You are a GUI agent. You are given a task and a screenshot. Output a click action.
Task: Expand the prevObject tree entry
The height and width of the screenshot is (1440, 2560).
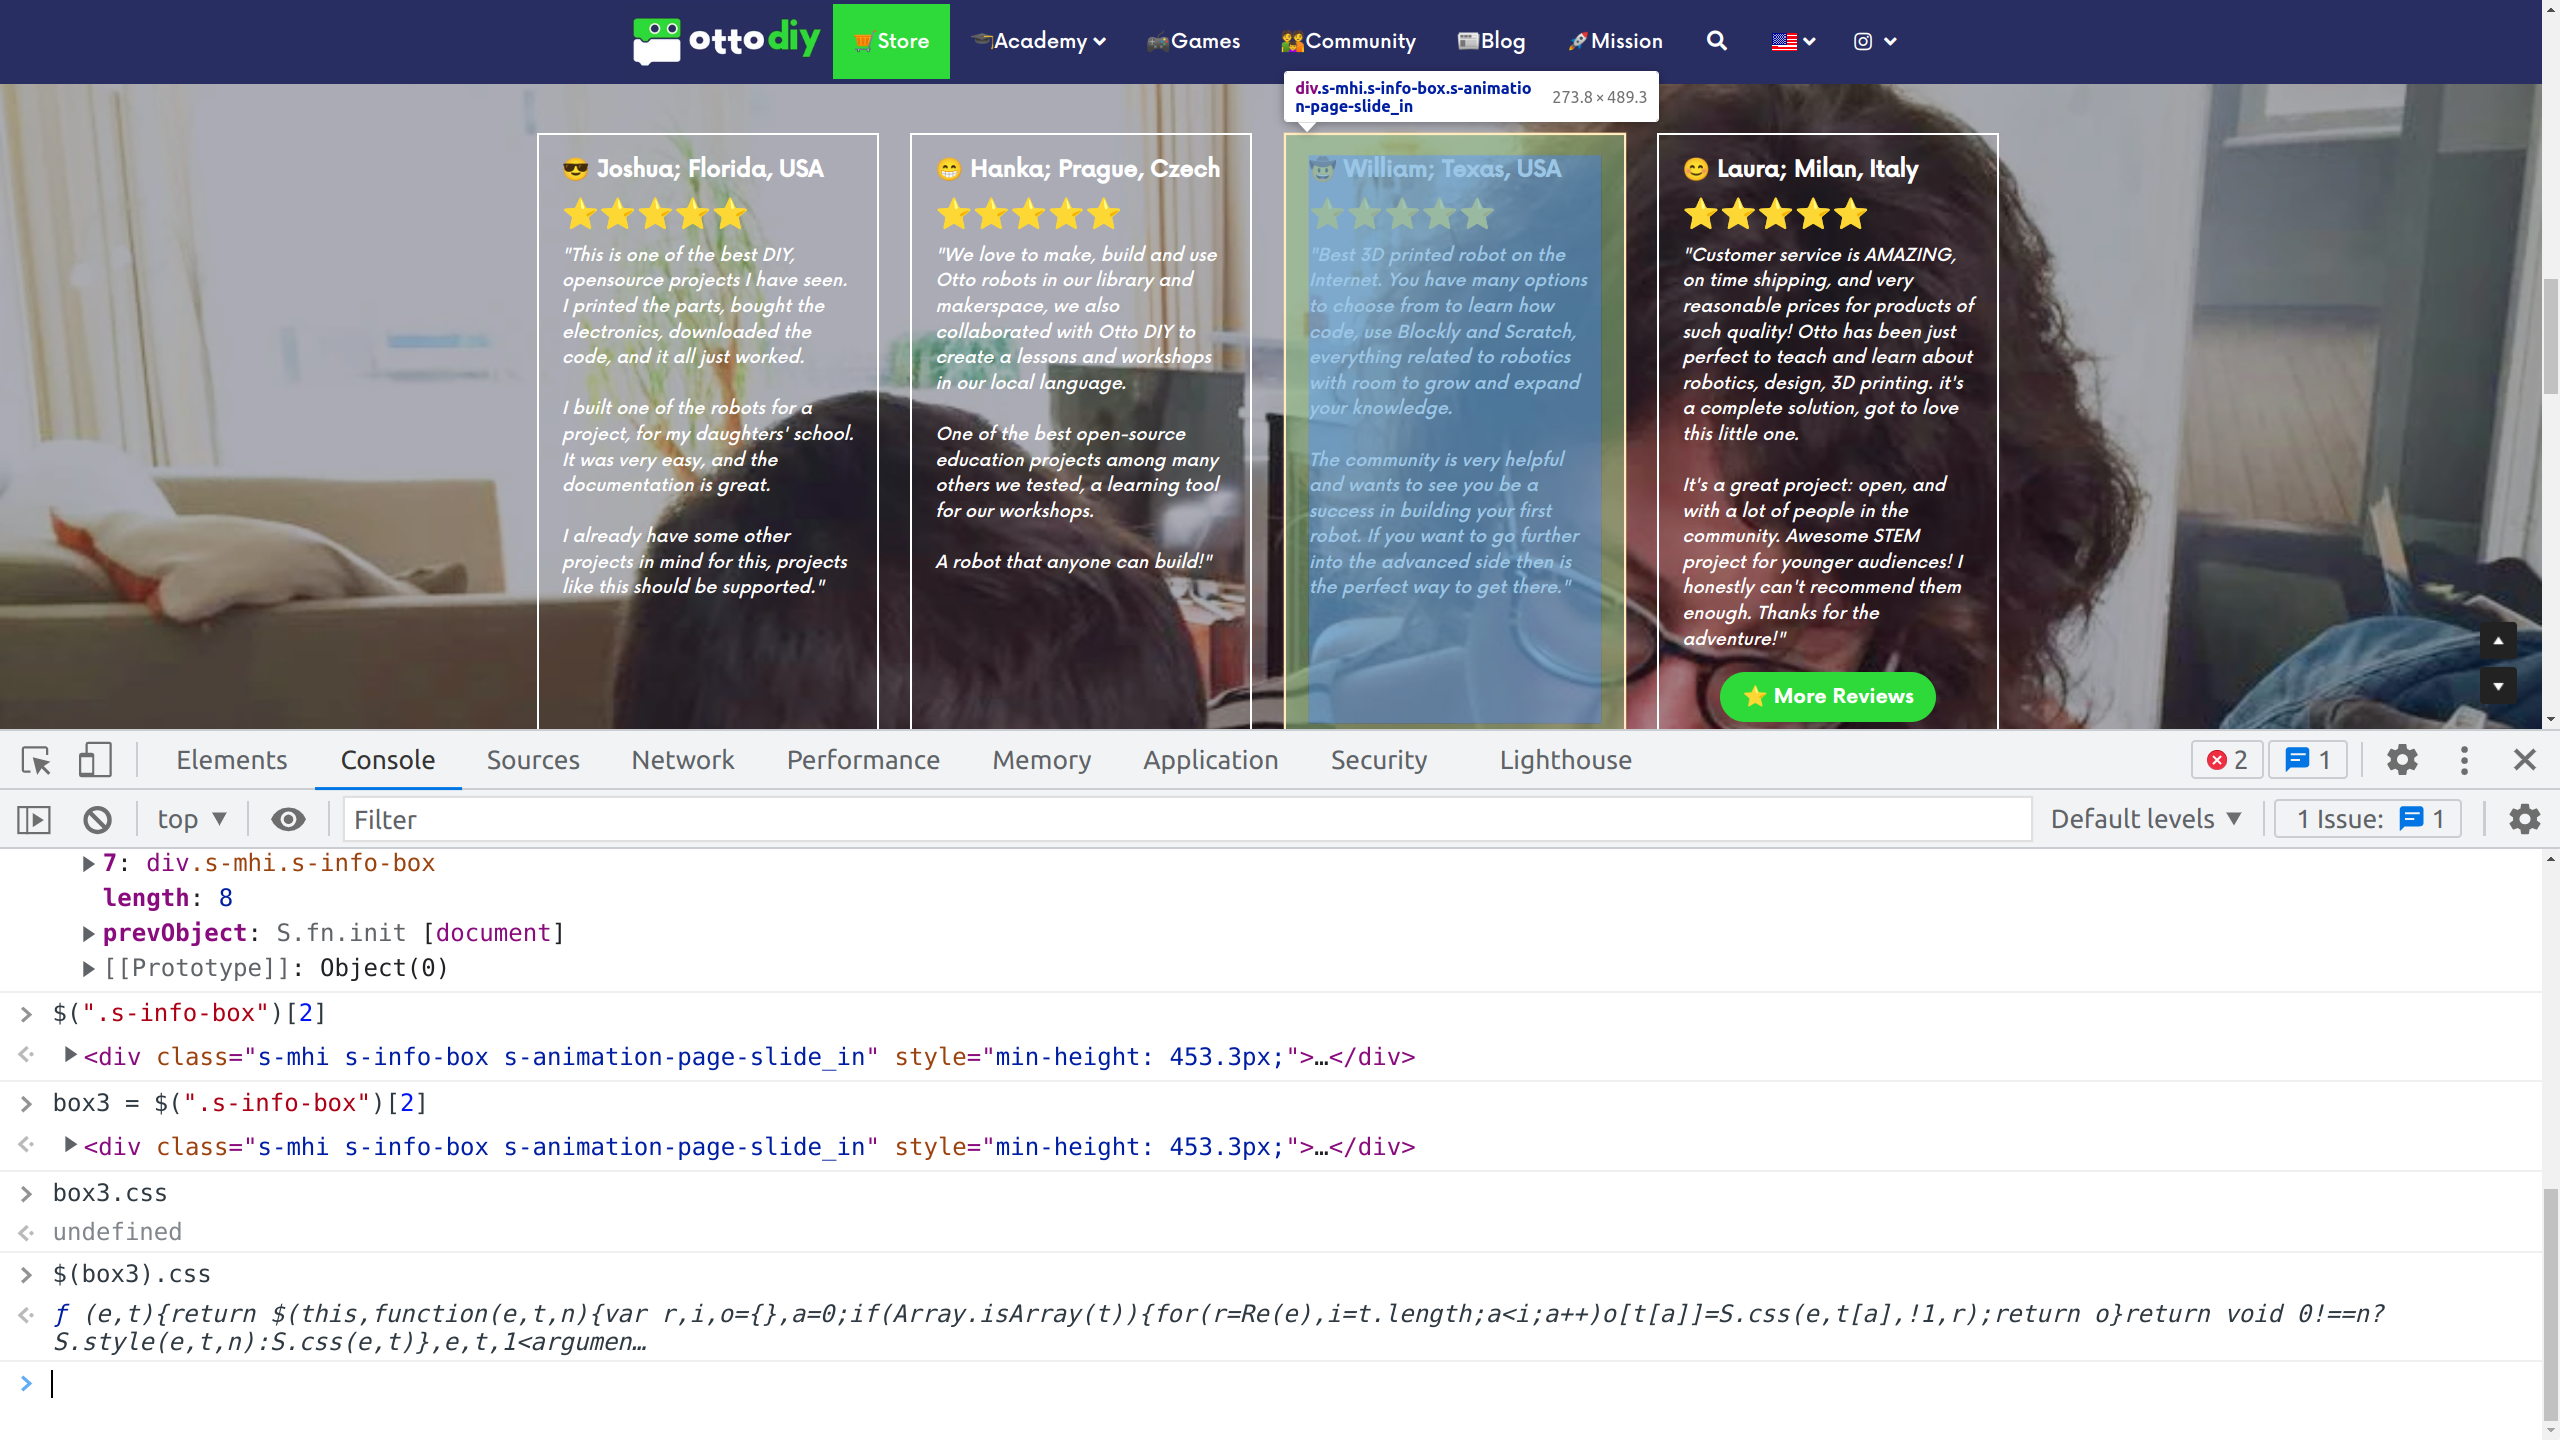pyautogui.click(x=88, y=933)
